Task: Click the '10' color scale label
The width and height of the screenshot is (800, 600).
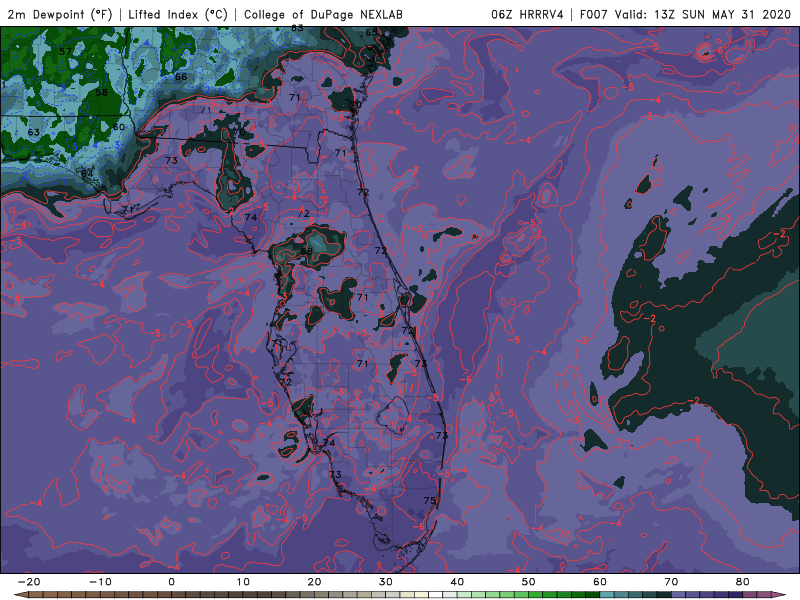Action: [x=243, y=582]
